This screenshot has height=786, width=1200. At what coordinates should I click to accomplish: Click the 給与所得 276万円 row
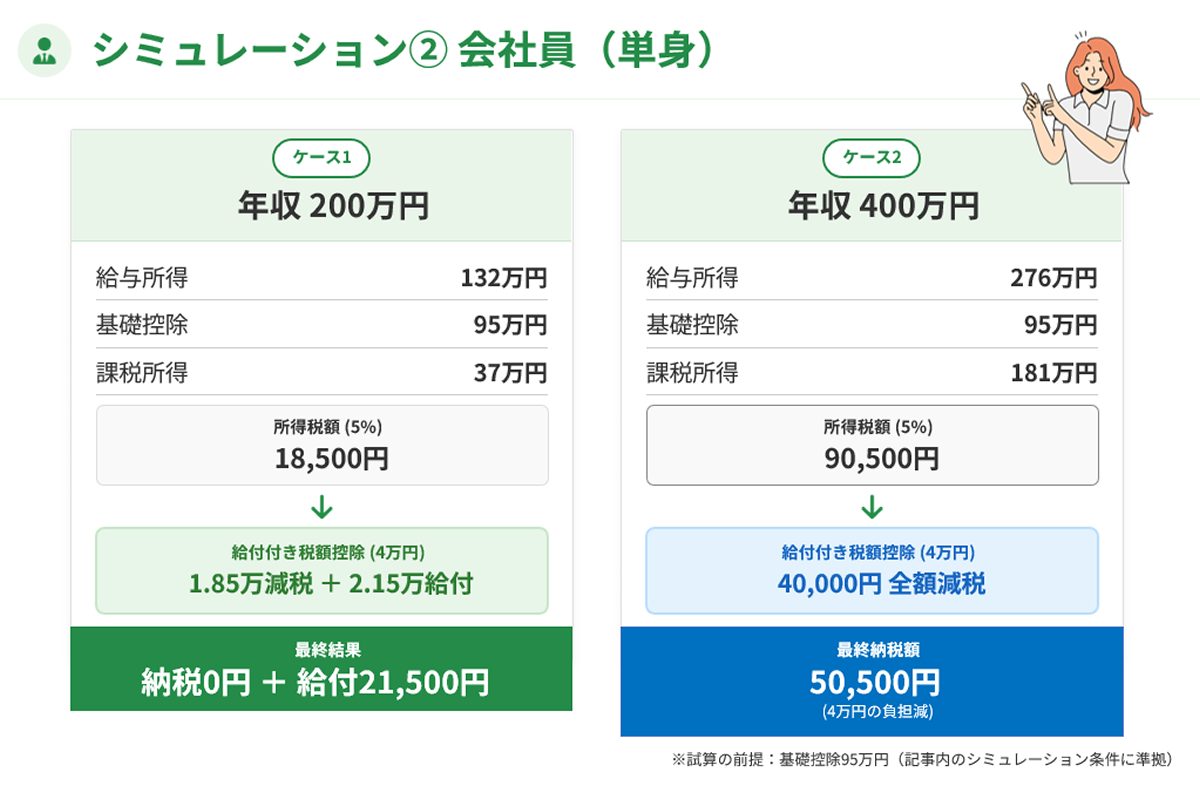[x=872, y=277]
